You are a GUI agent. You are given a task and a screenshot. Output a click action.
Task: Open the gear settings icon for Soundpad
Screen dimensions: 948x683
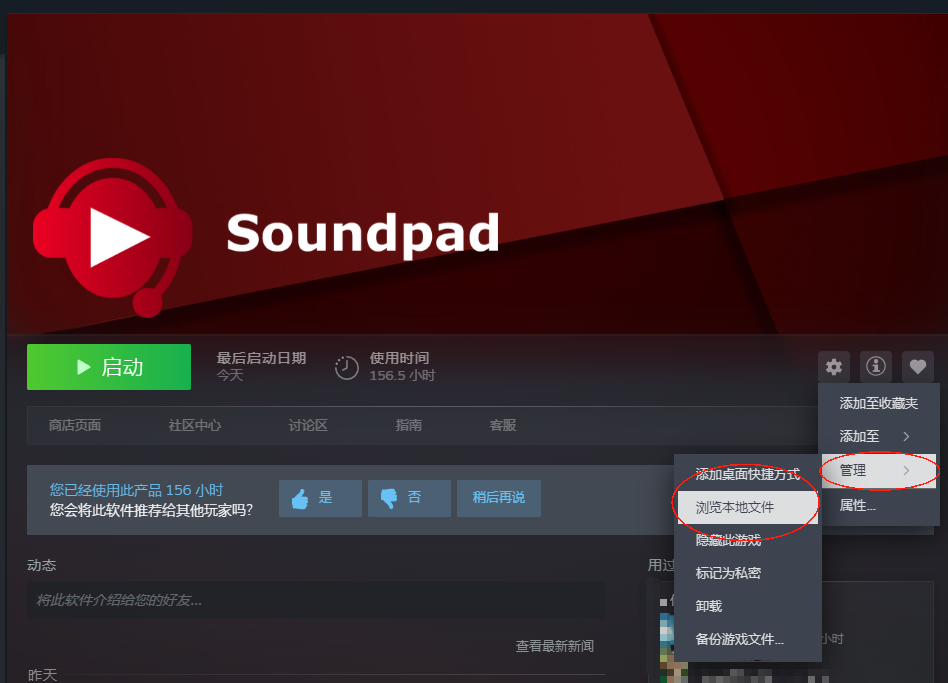pyautogui.click(x=834, y=366)
